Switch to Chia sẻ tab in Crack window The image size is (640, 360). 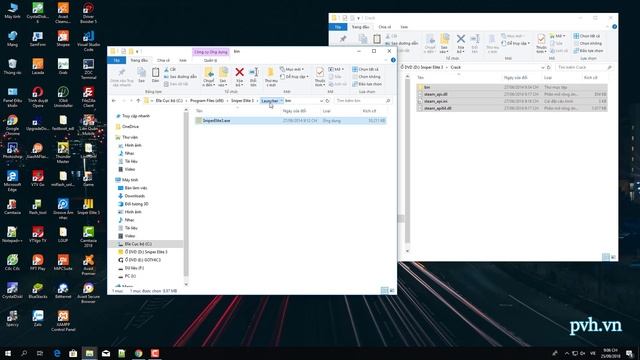(x=384, y=27)
